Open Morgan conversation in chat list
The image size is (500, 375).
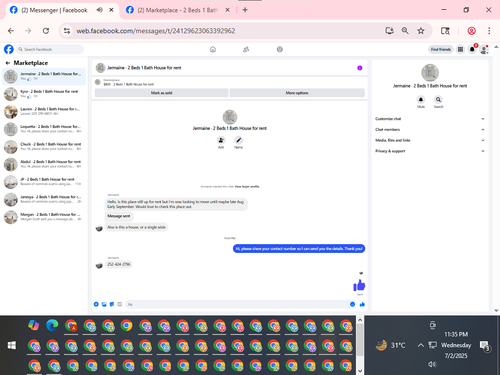pyautogui.click(x=44, y=217)
